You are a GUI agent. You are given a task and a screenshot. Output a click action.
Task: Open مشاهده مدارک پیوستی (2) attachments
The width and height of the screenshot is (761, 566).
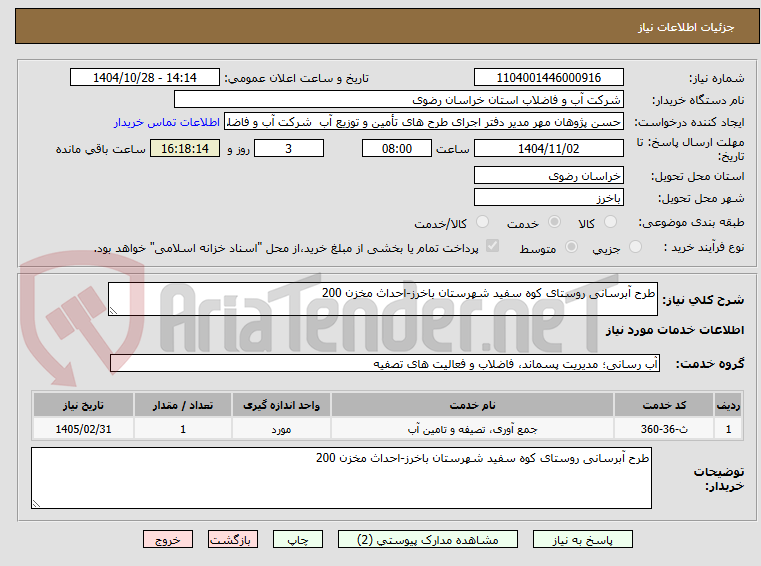tap(428, 540)
